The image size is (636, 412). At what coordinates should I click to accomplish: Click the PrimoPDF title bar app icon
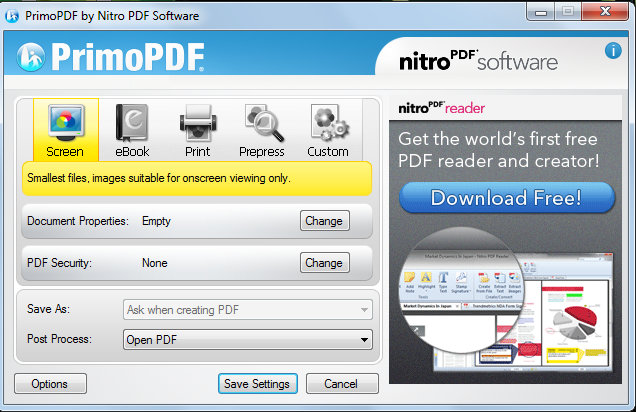(x=12, y=16)
